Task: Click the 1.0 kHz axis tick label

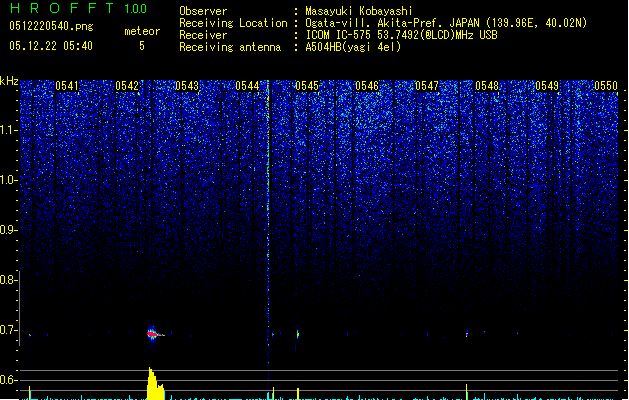Action: pos(8,180)
